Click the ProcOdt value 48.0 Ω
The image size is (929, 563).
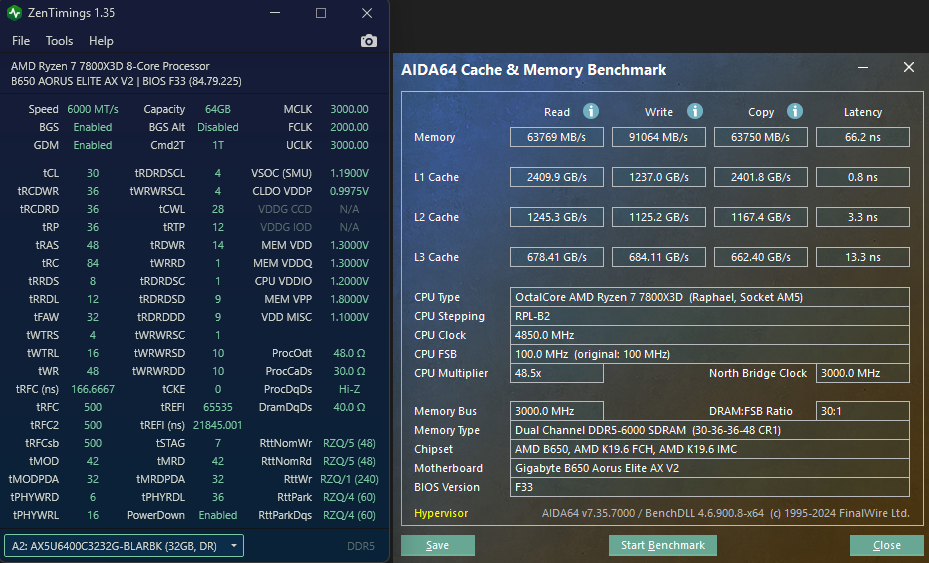349,353
